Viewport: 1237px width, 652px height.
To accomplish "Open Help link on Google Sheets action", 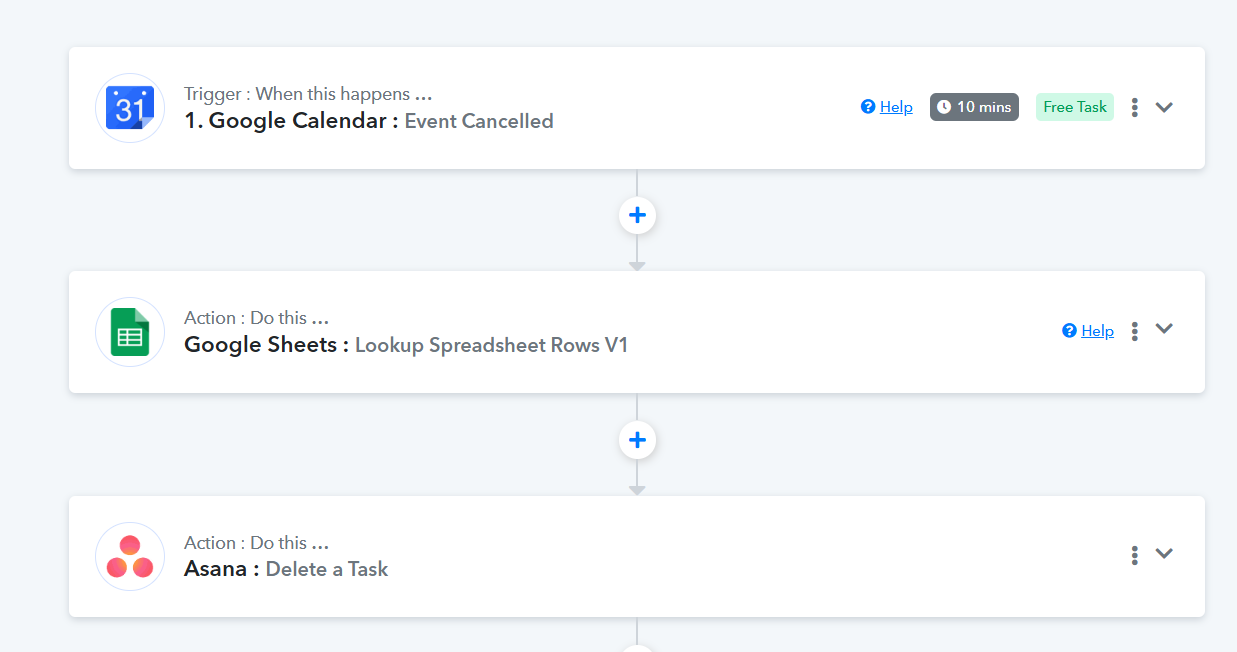I will (1097, 331).
